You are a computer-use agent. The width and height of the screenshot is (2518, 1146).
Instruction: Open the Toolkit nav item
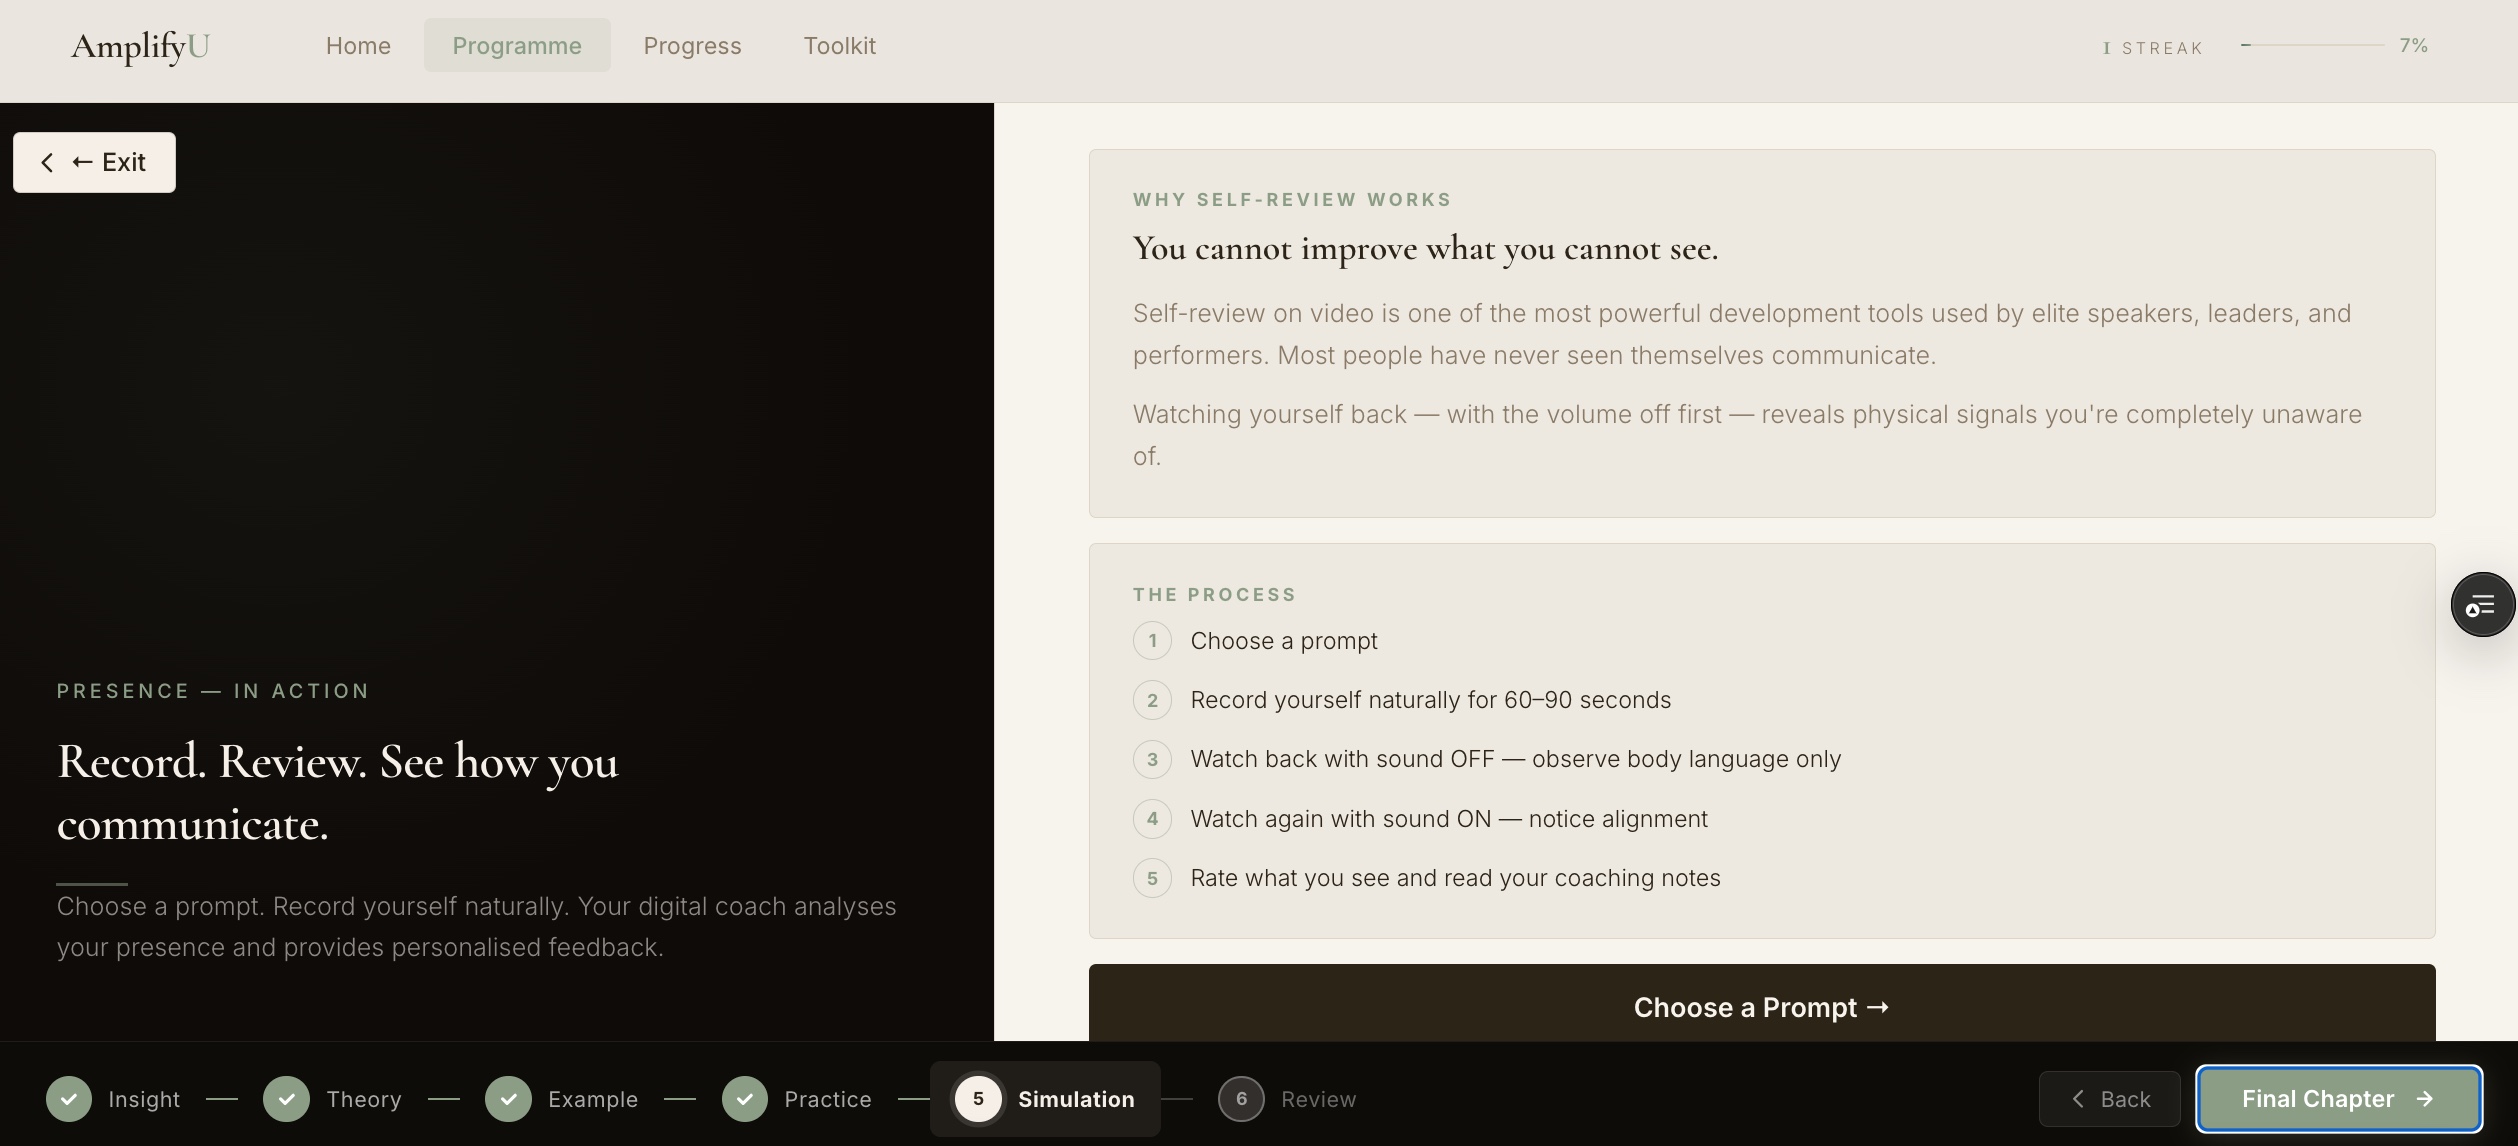point(840,46)
